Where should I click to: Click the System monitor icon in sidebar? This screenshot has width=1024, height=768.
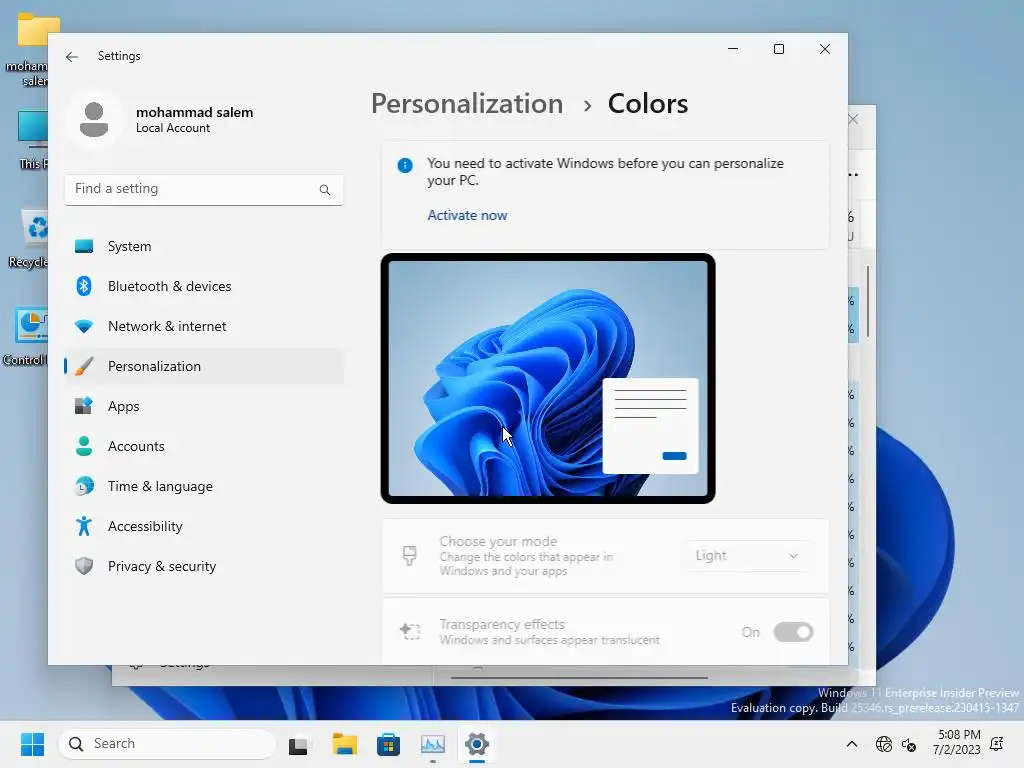(x=84, y=246)
